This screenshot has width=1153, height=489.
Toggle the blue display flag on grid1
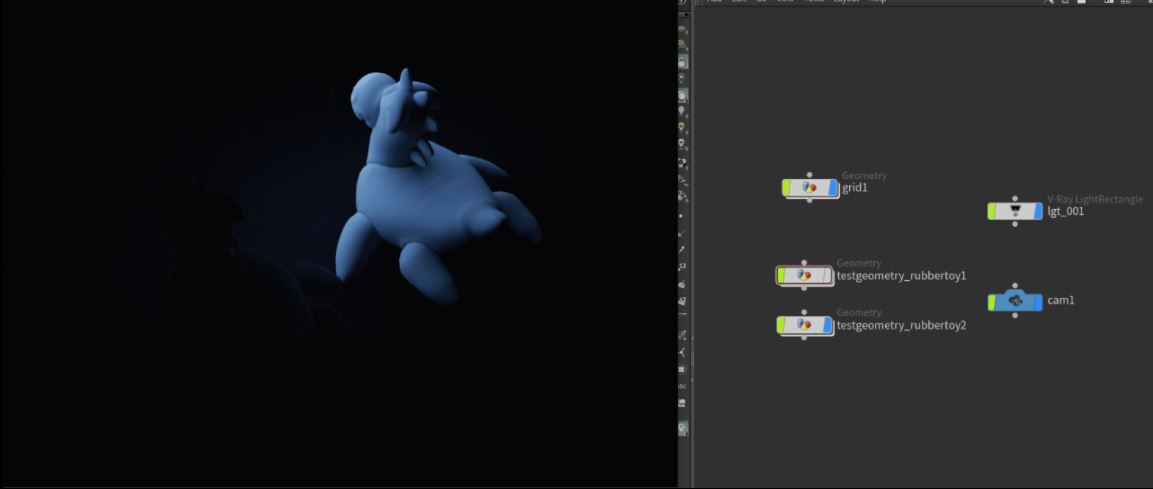(833, 188)
